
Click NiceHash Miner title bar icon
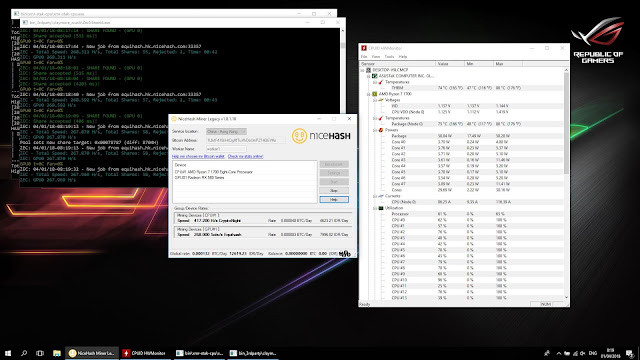pyautogui.click(x=174, y=119)
